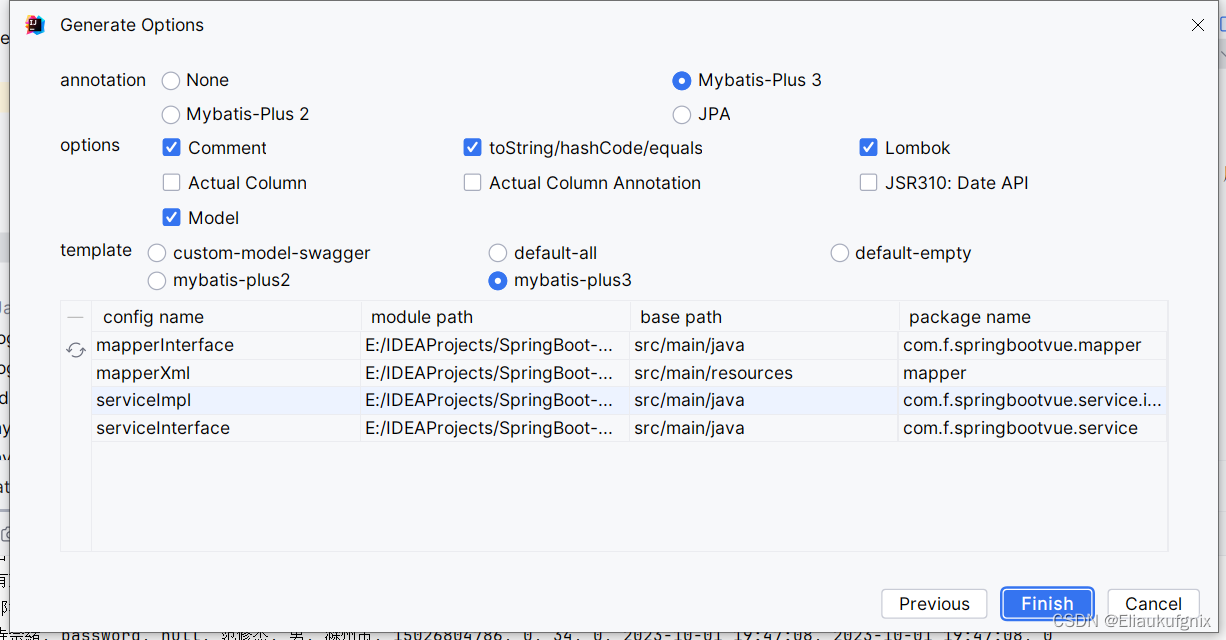Click the config name column header
This screenshot has width=1226, height=640.
226,317
